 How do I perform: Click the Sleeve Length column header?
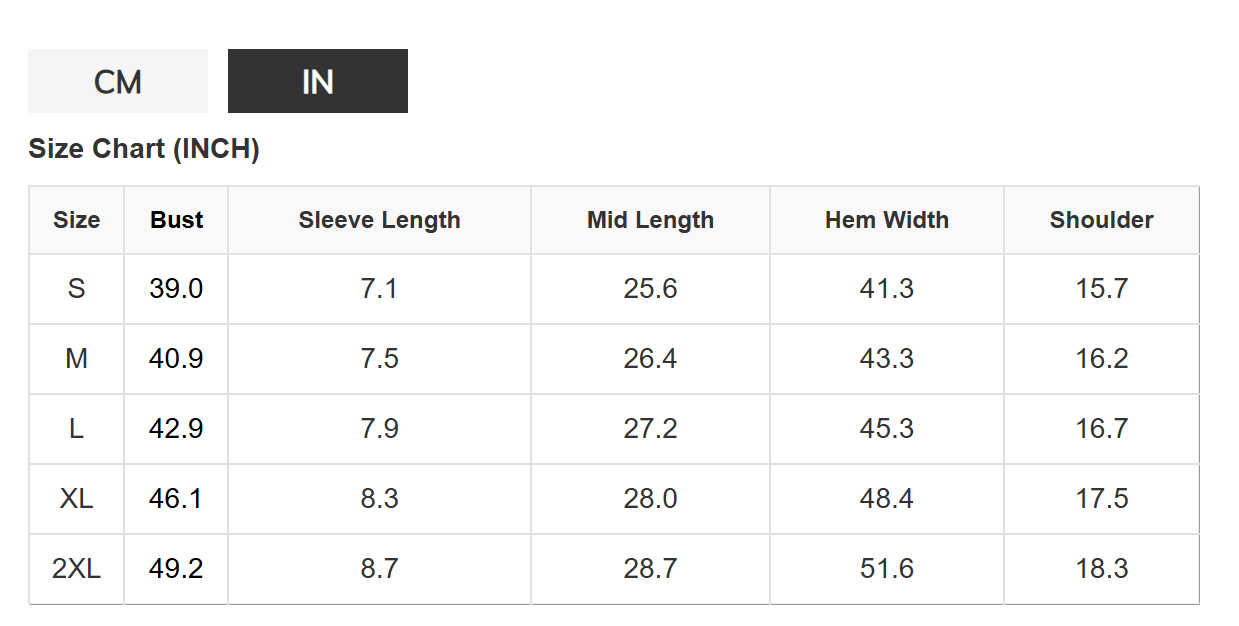[380, 220]
